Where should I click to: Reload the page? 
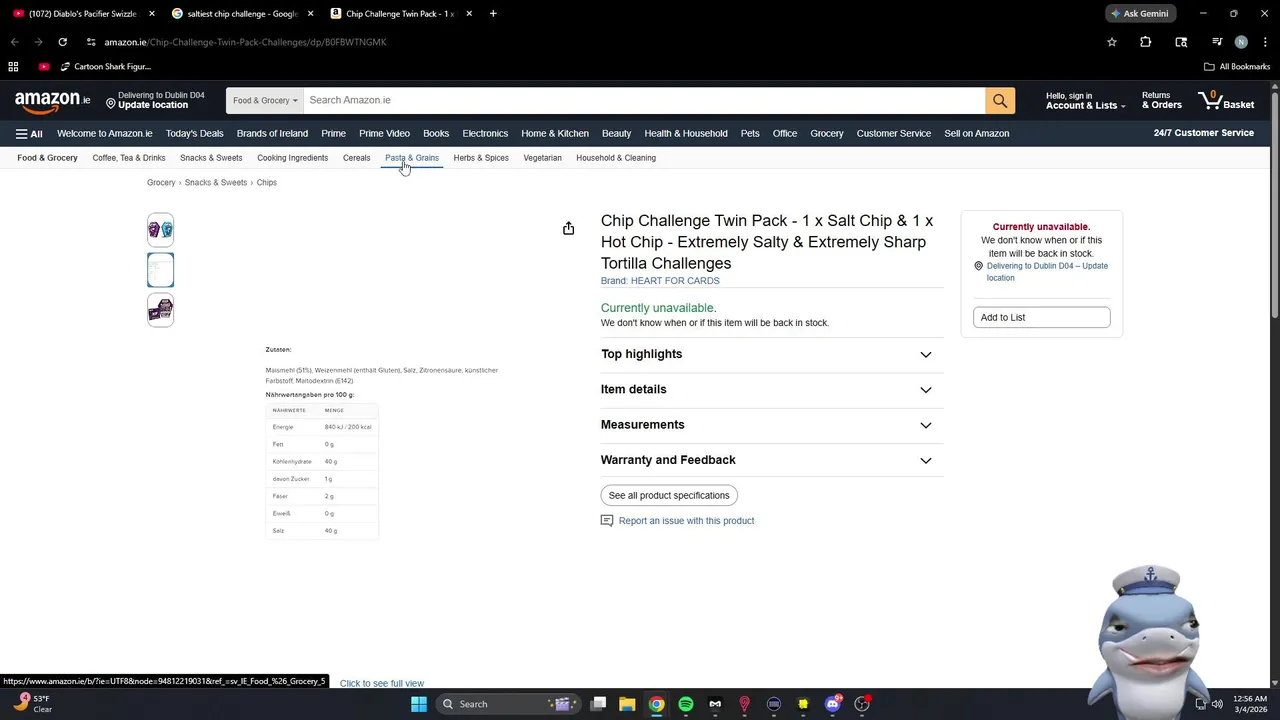coord(62,42)
